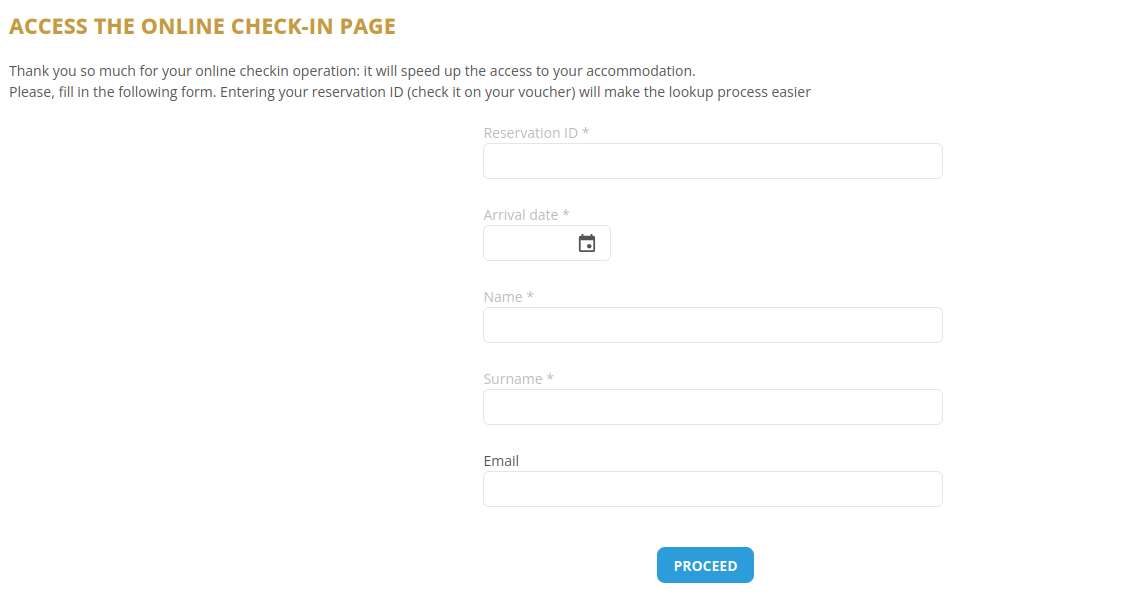The image size is (1127, 613).
Task: Open the Arrival date calendar picker icon
Action: [x=587, y=243]
